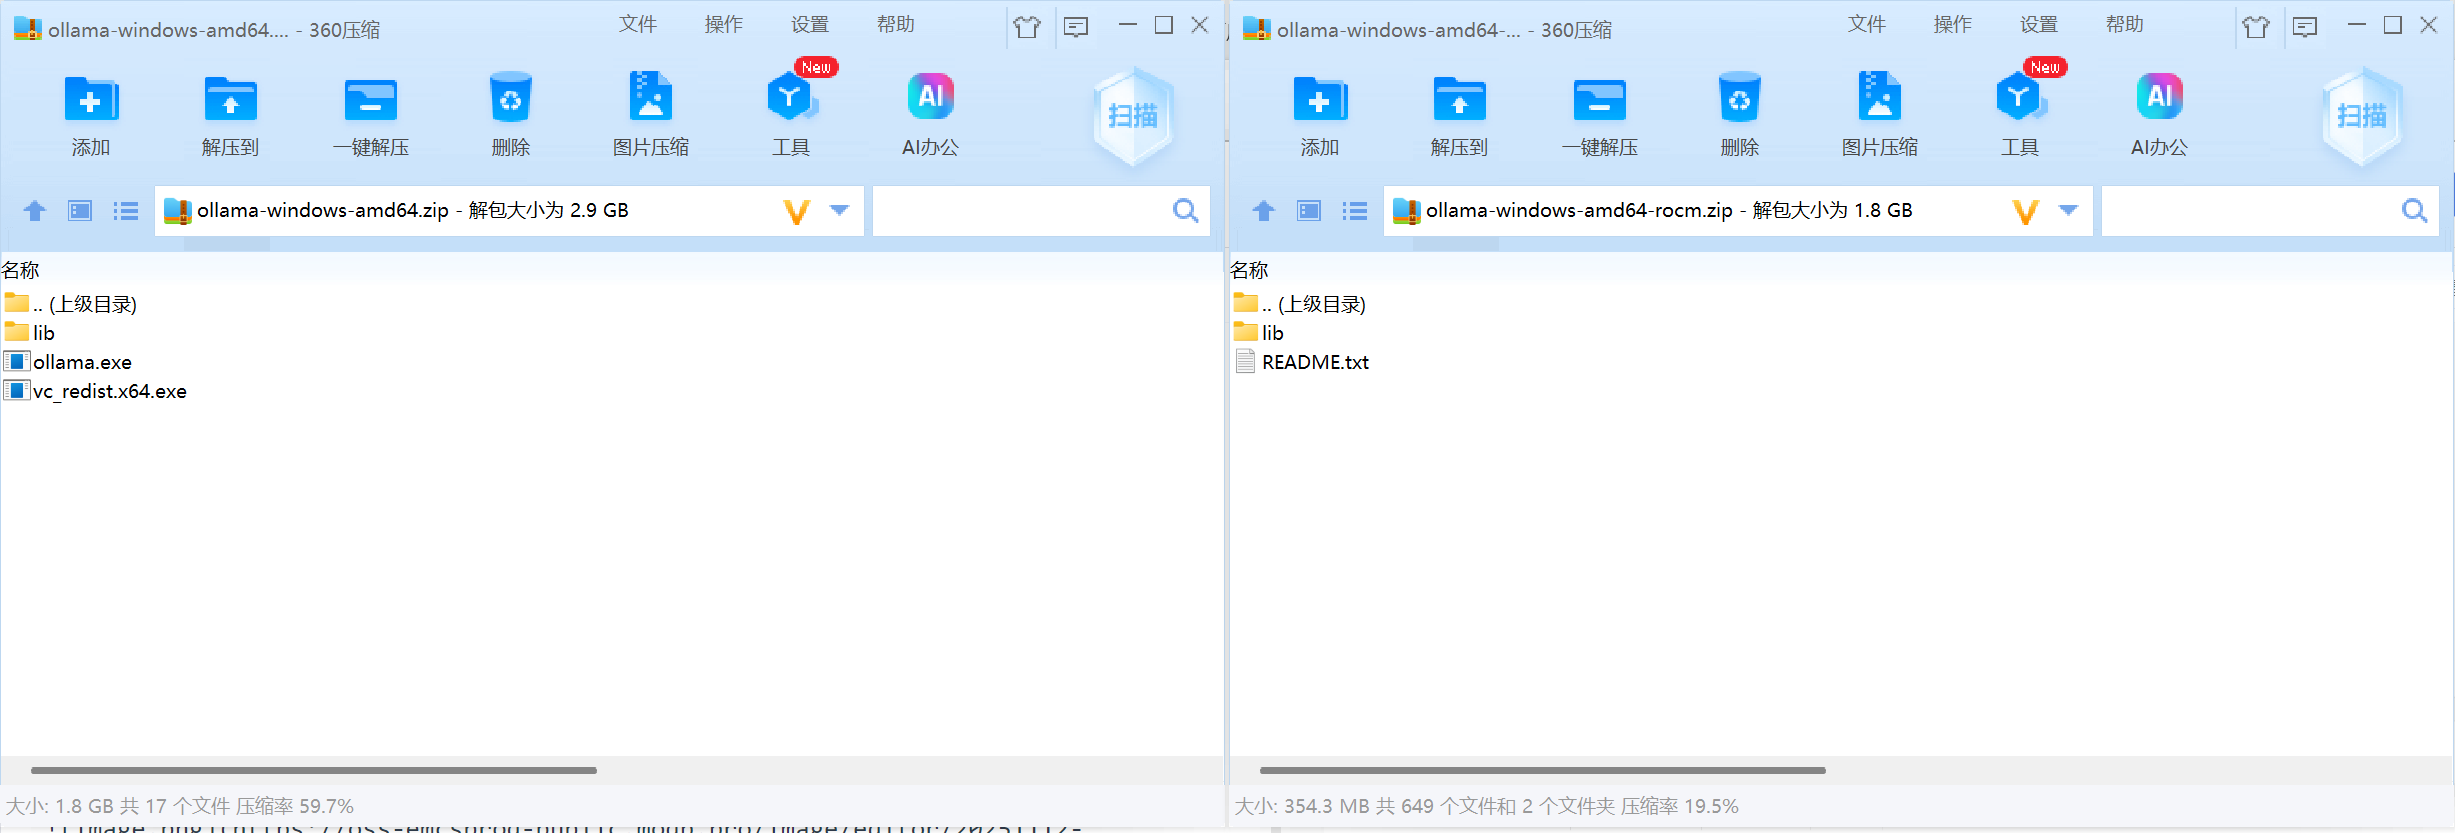
Task: Click search magnifier in right window
Action: [x=2415, y=210]
